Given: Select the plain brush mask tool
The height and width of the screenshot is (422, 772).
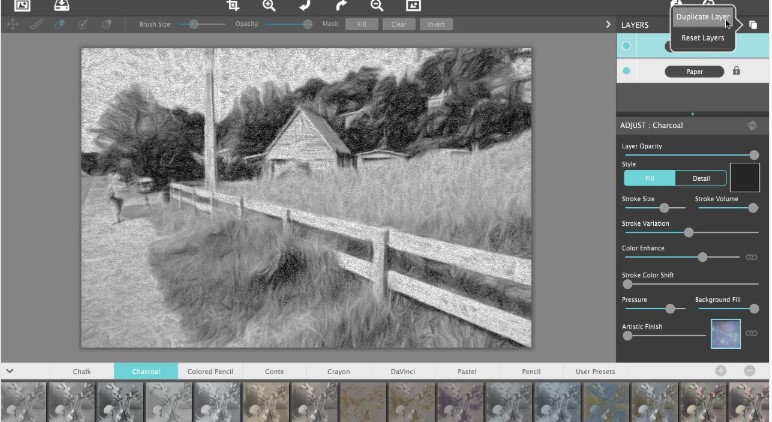Looking at the screenshot, I should 36,24.
